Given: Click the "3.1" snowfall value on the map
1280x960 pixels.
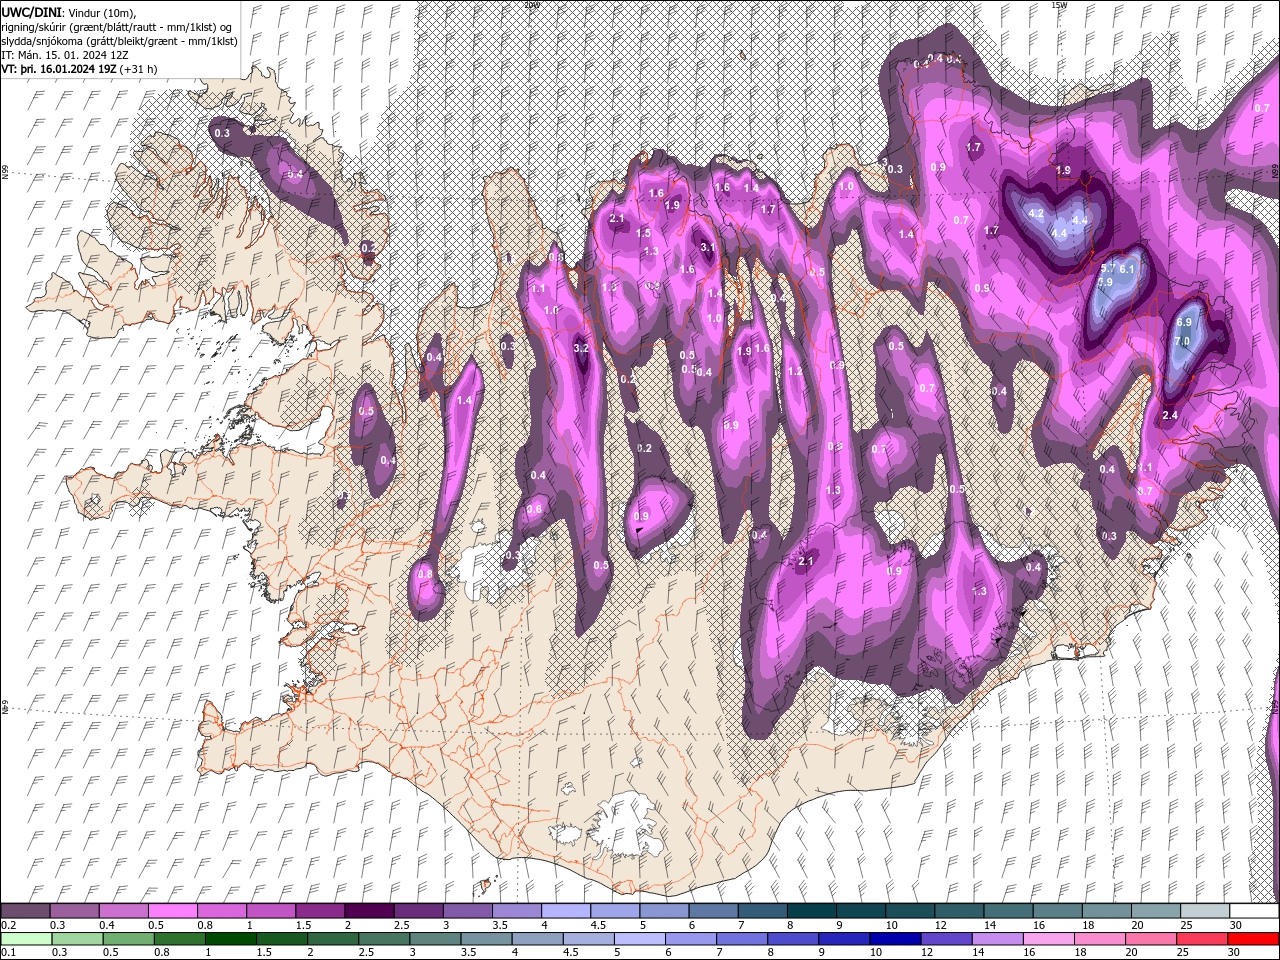Looking at the screenshot, I should tap(707, 247).
